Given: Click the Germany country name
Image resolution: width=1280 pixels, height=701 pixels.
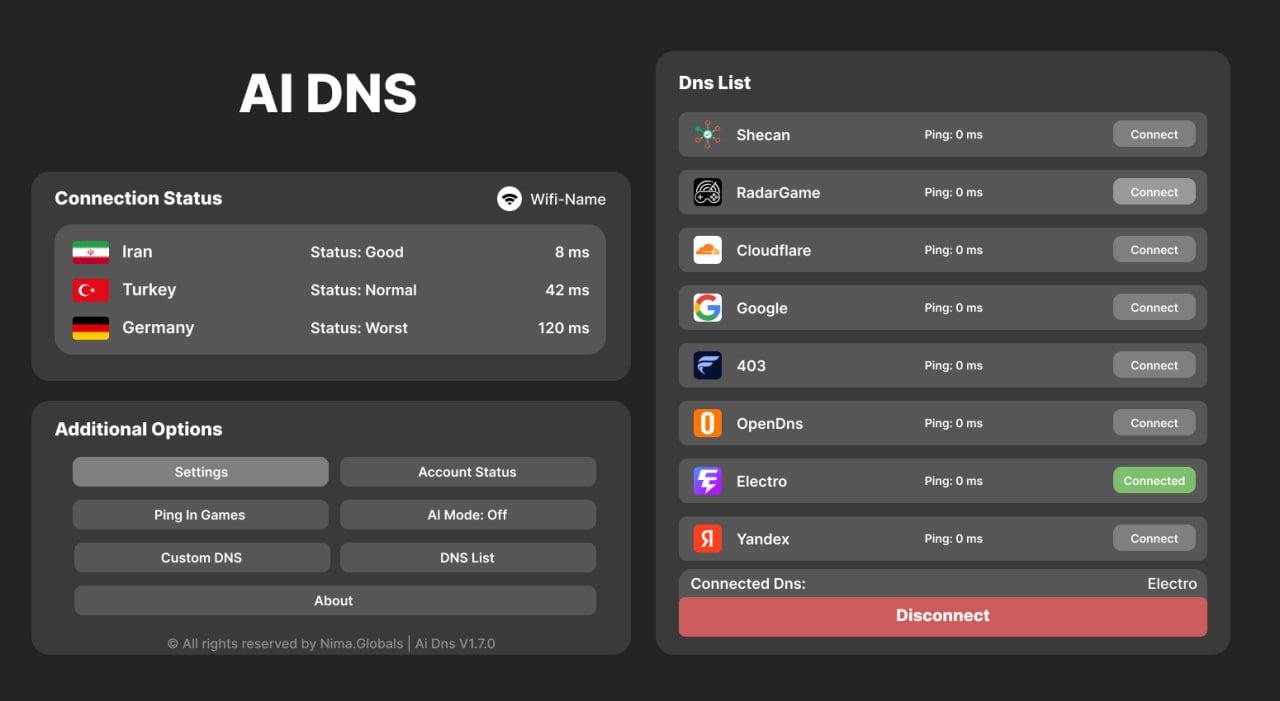Looking at the screenshot, I should [x=158, y=328].
